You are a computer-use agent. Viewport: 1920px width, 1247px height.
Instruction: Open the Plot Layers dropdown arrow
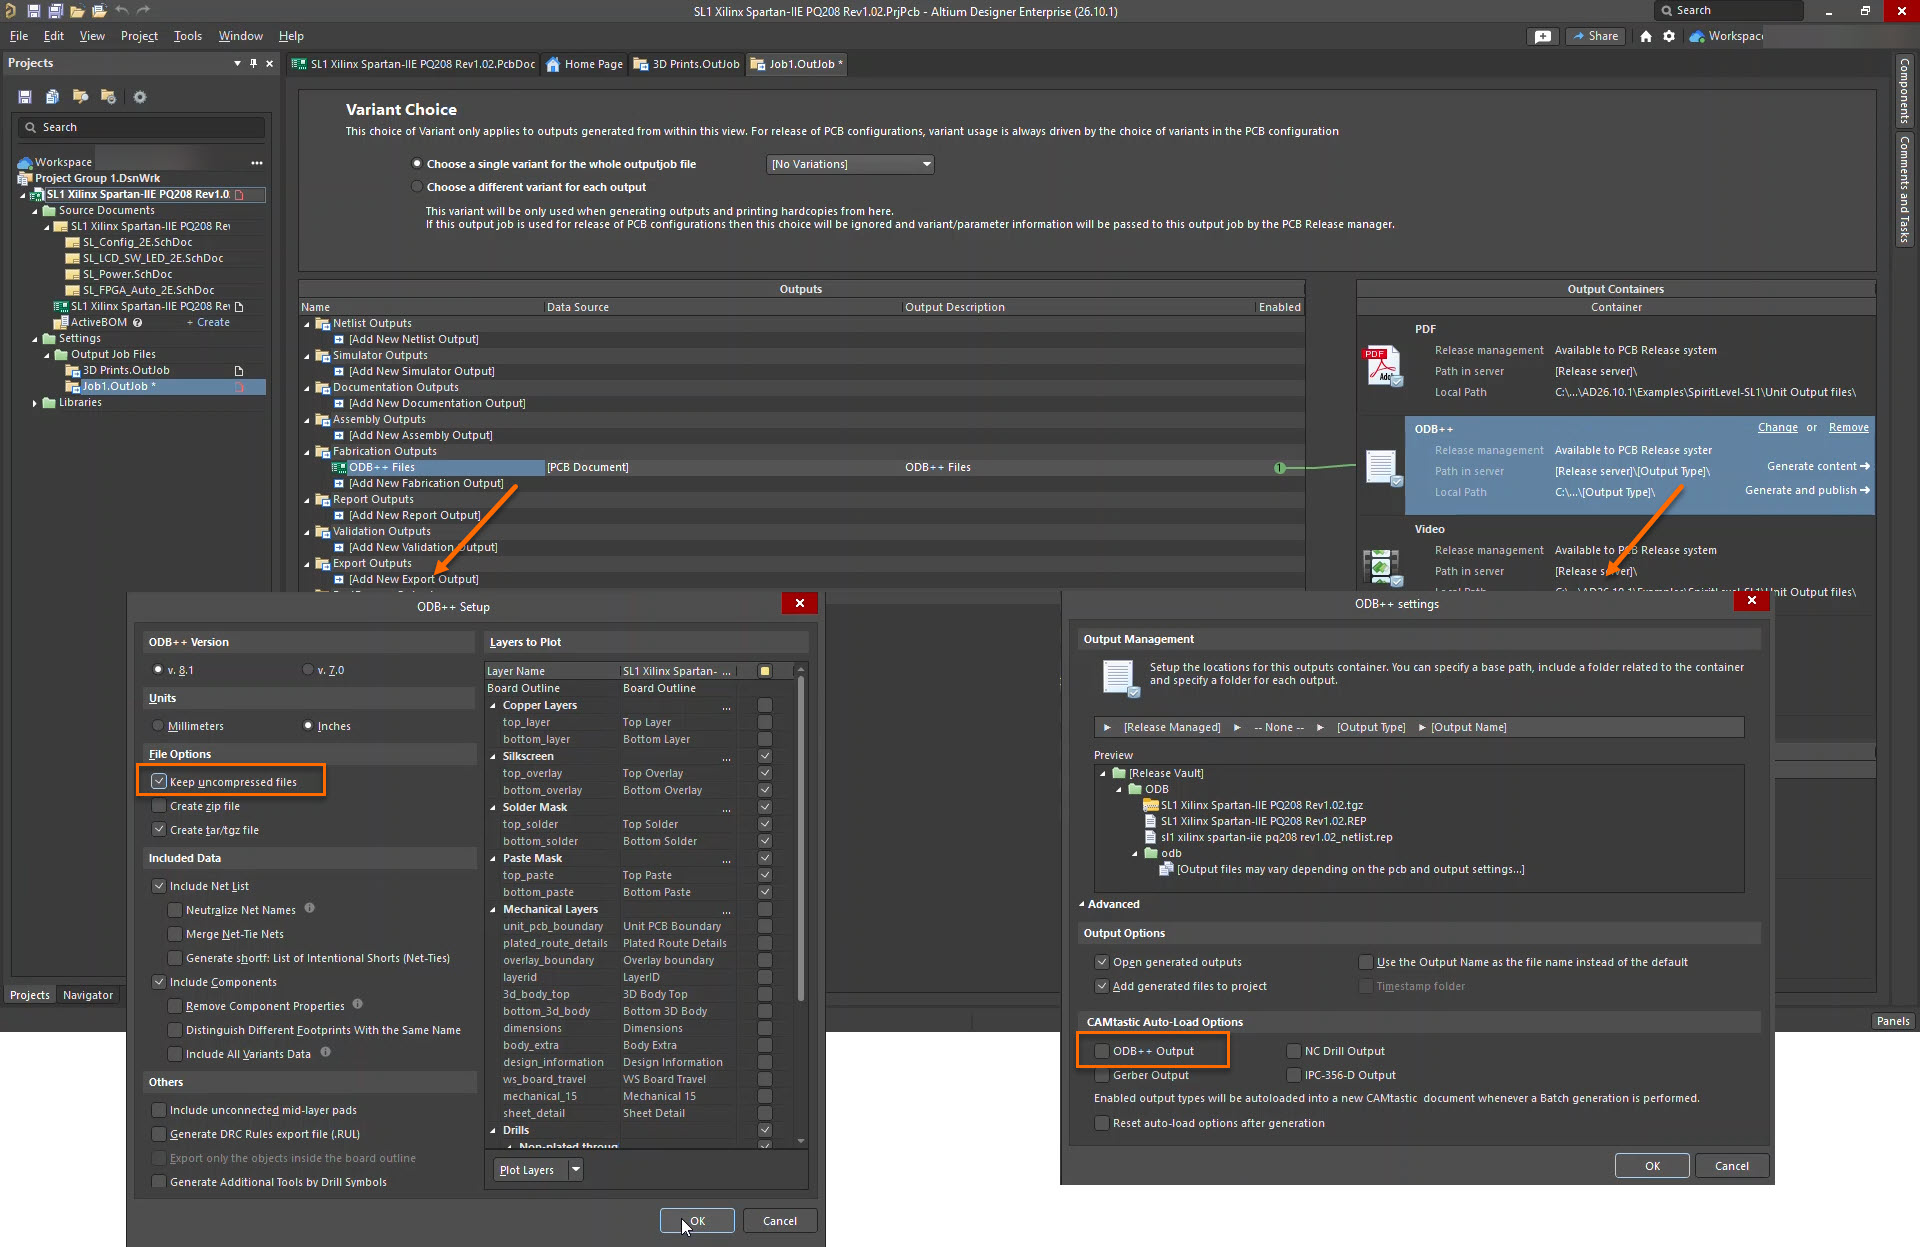[x=576, y=1170]
